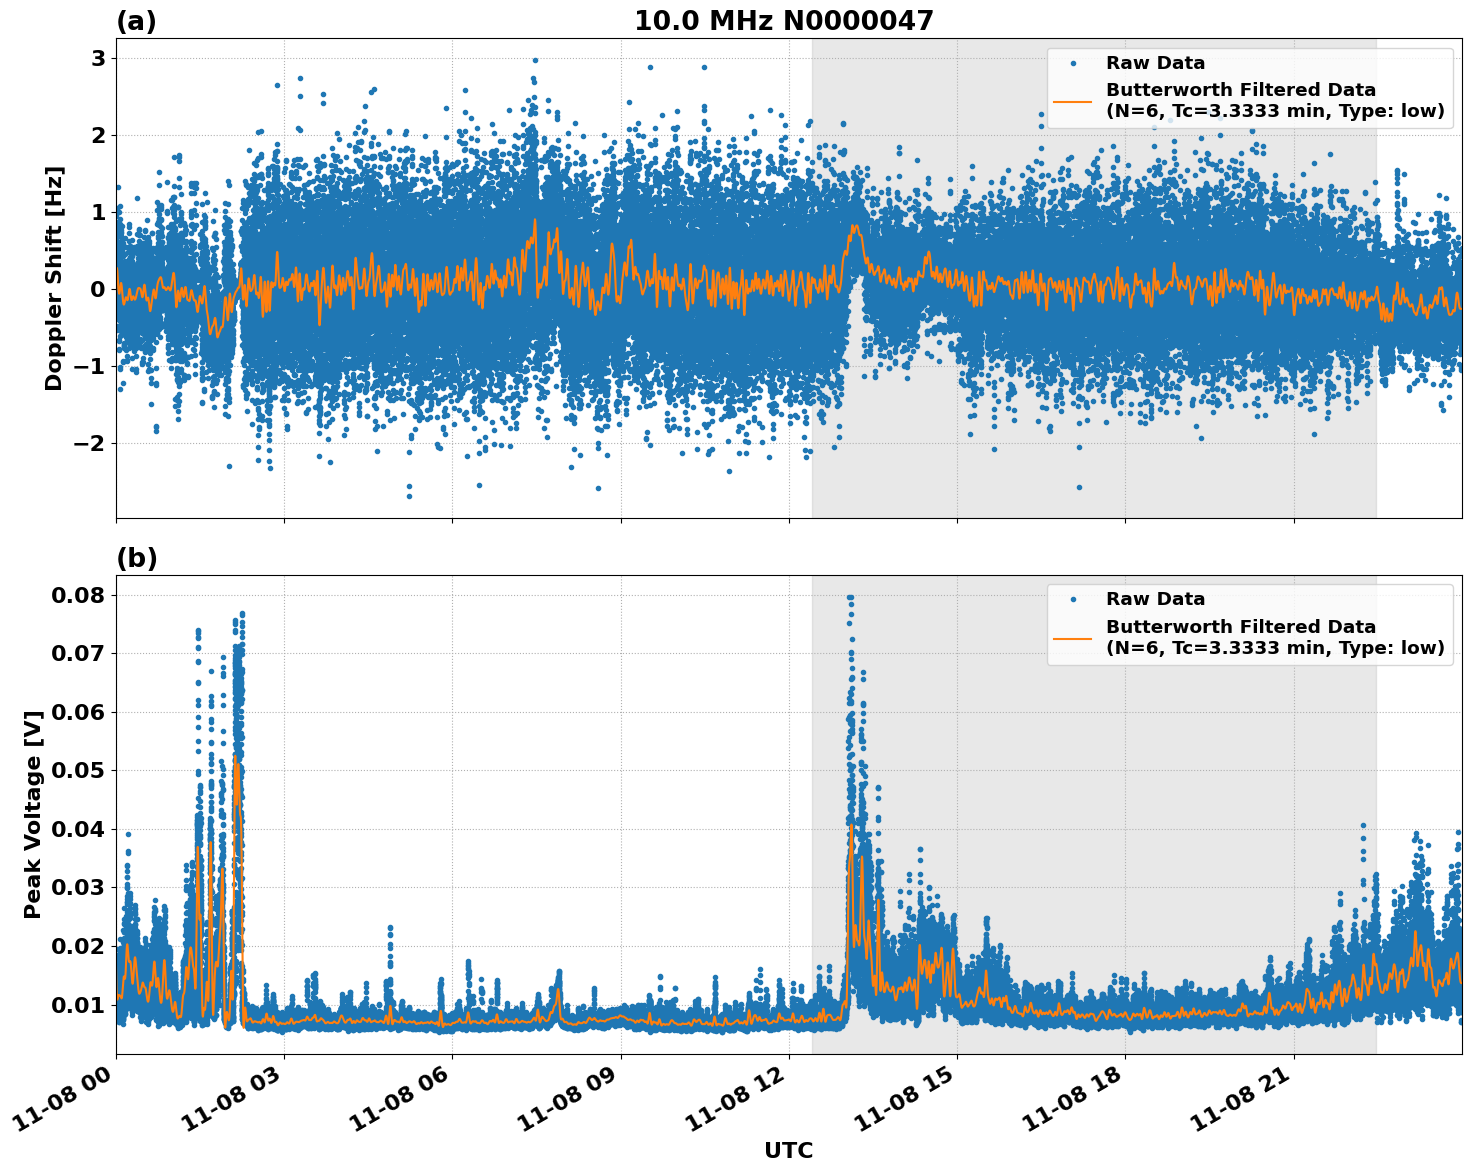Select the tallest voltage spike near 11-08 13
The width and height of the screenshot is (1472, 1172).
point(848,598)
